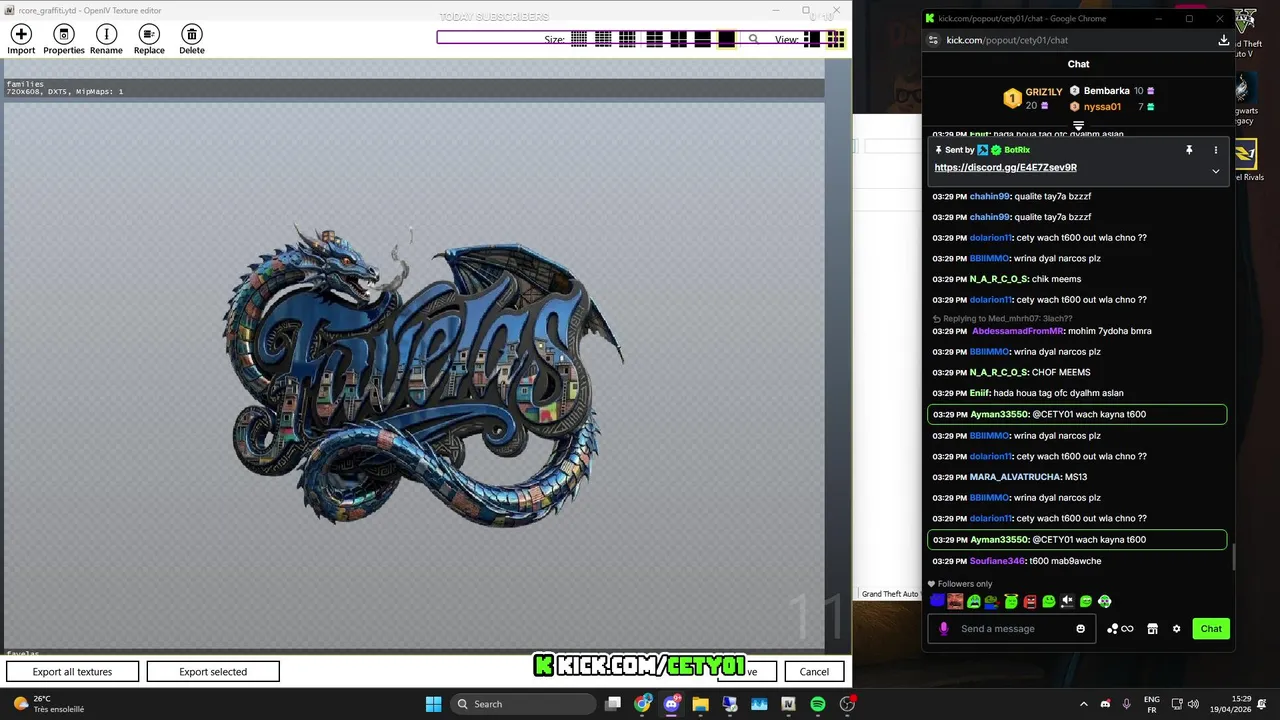
Task: Click username MARA_ALVATRUCHA in chat
Action: click(1015, 477)
